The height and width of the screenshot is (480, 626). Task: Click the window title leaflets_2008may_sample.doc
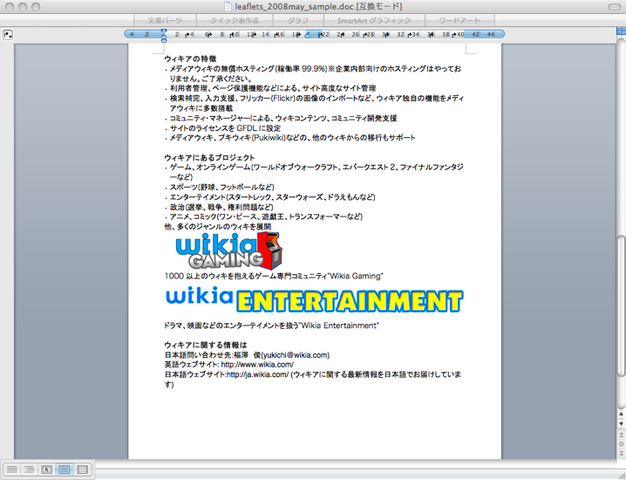coord(294,6)
